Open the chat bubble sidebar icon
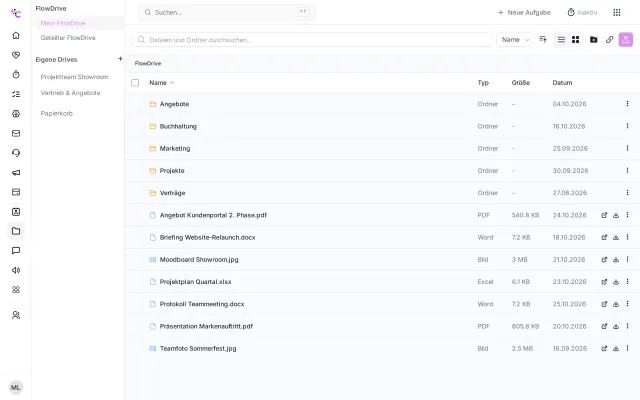Viewport: 640px width, 400px height. (16, 251)
